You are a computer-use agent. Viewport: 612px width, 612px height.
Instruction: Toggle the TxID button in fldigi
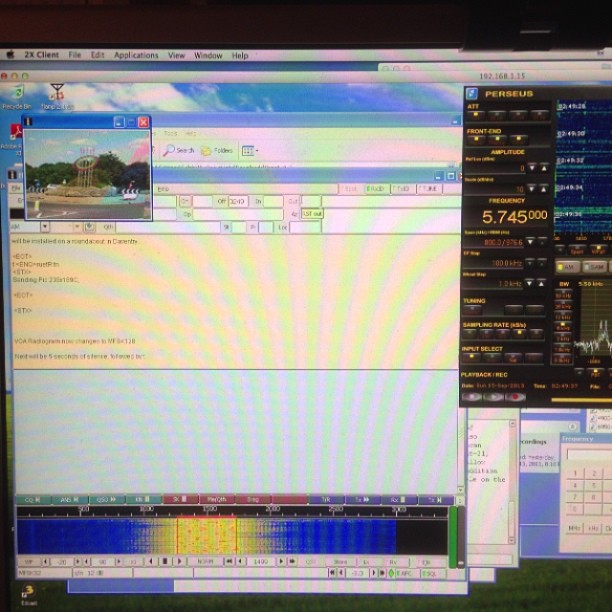click(x=402, y=189)
